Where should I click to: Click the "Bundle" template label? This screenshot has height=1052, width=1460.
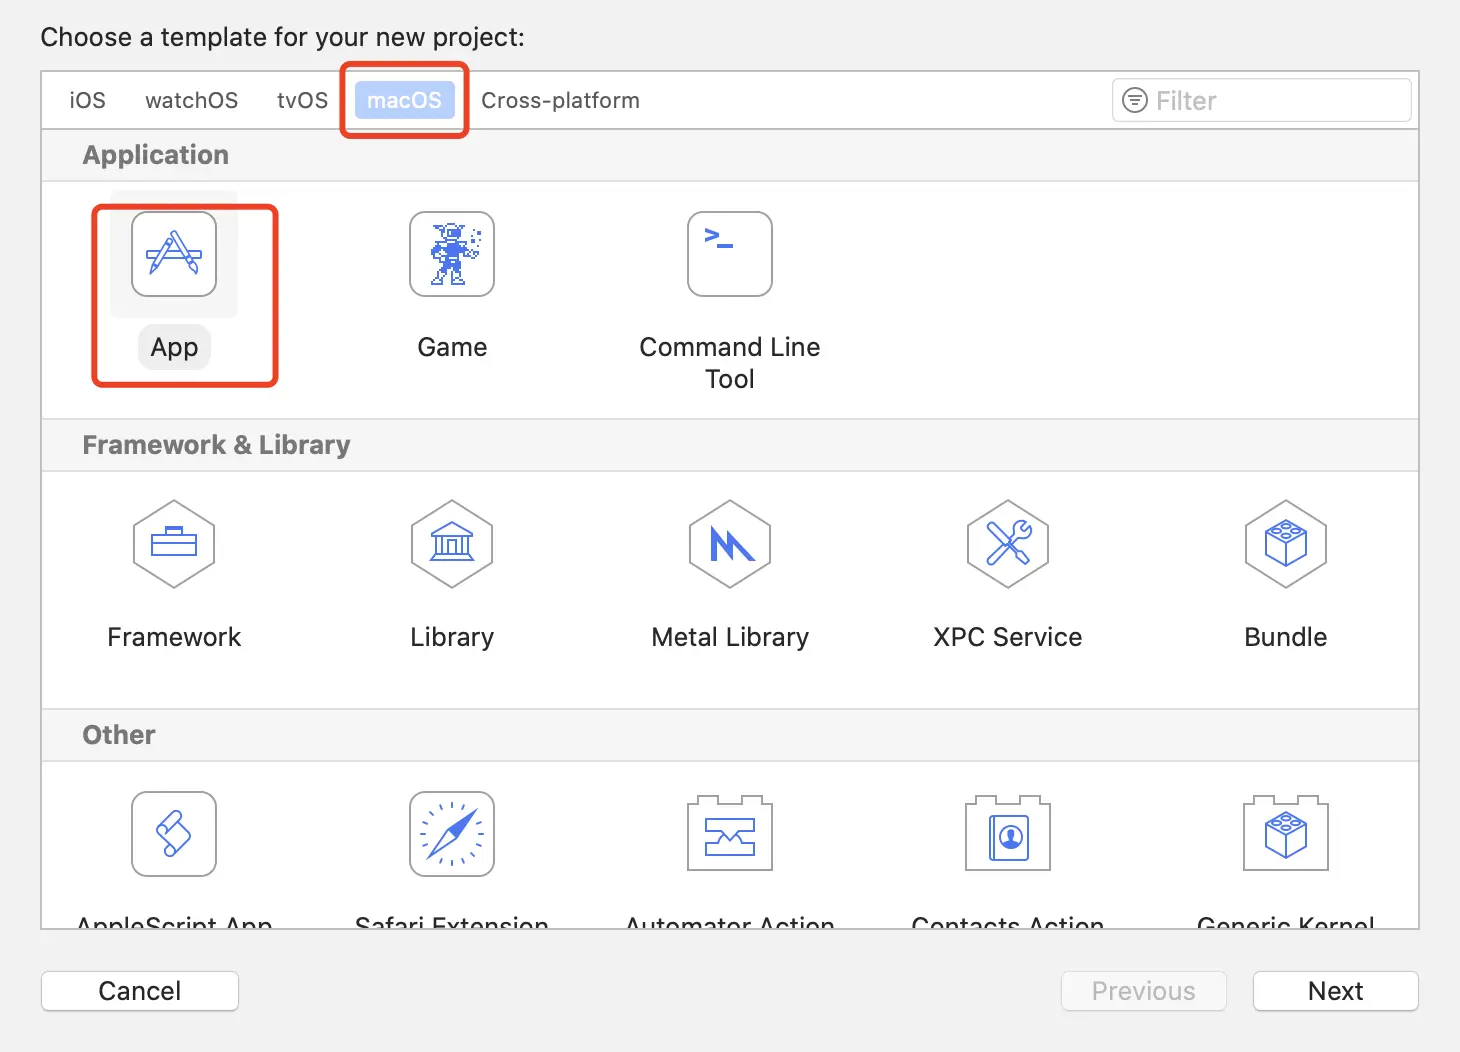[x=1286, y=637]
